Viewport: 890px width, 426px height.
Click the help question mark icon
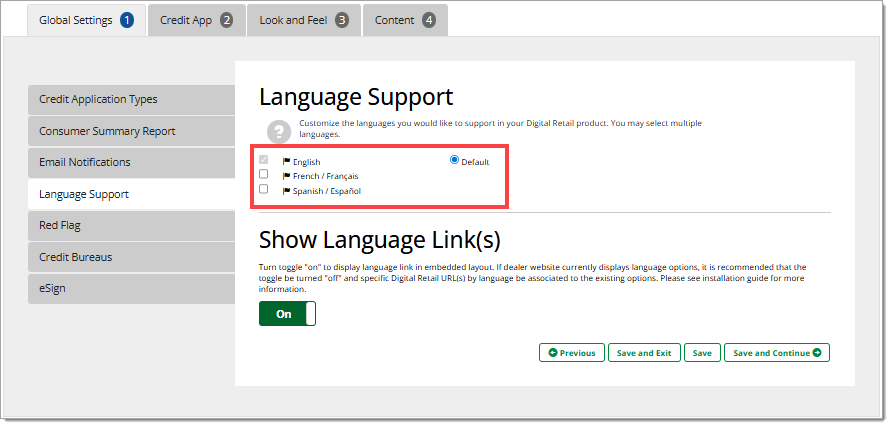pos(277,130)
